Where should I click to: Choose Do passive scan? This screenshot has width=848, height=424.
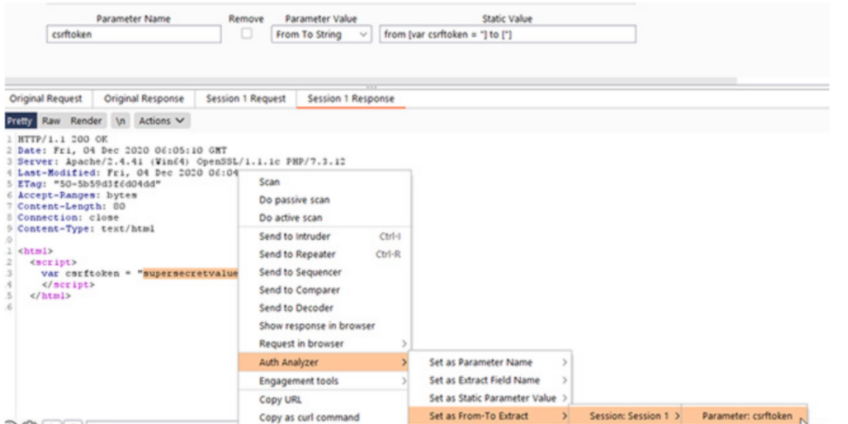click(324, 200)
